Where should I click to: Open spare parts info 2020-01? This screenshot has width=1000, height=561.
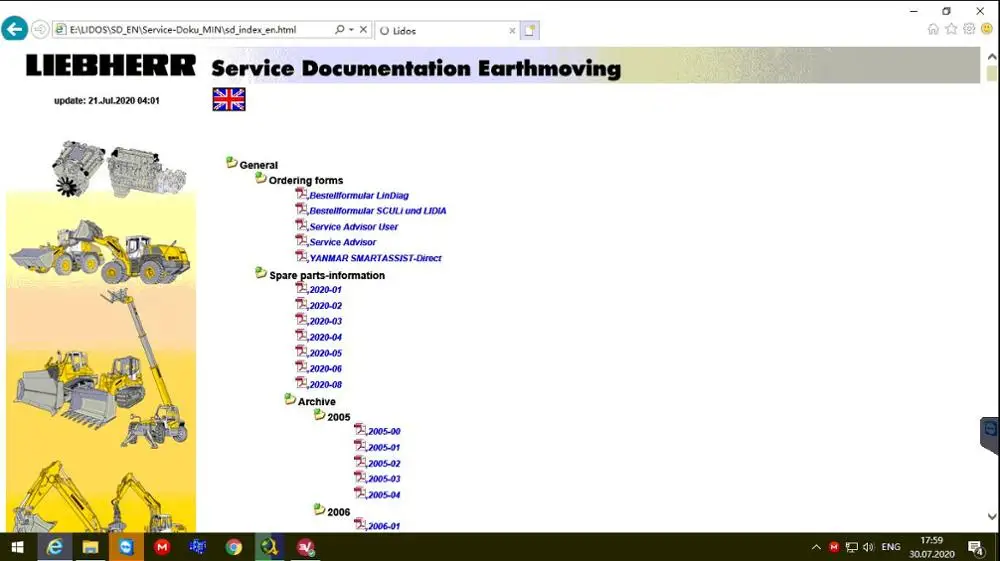[325, 289]
